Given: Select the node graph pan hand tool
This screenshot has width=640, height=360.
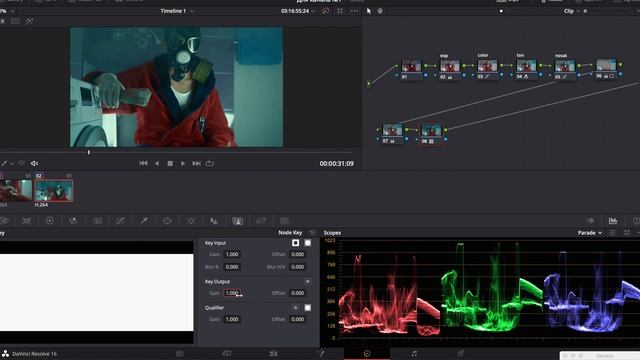Looking at the screenshot, I should 380,11.
